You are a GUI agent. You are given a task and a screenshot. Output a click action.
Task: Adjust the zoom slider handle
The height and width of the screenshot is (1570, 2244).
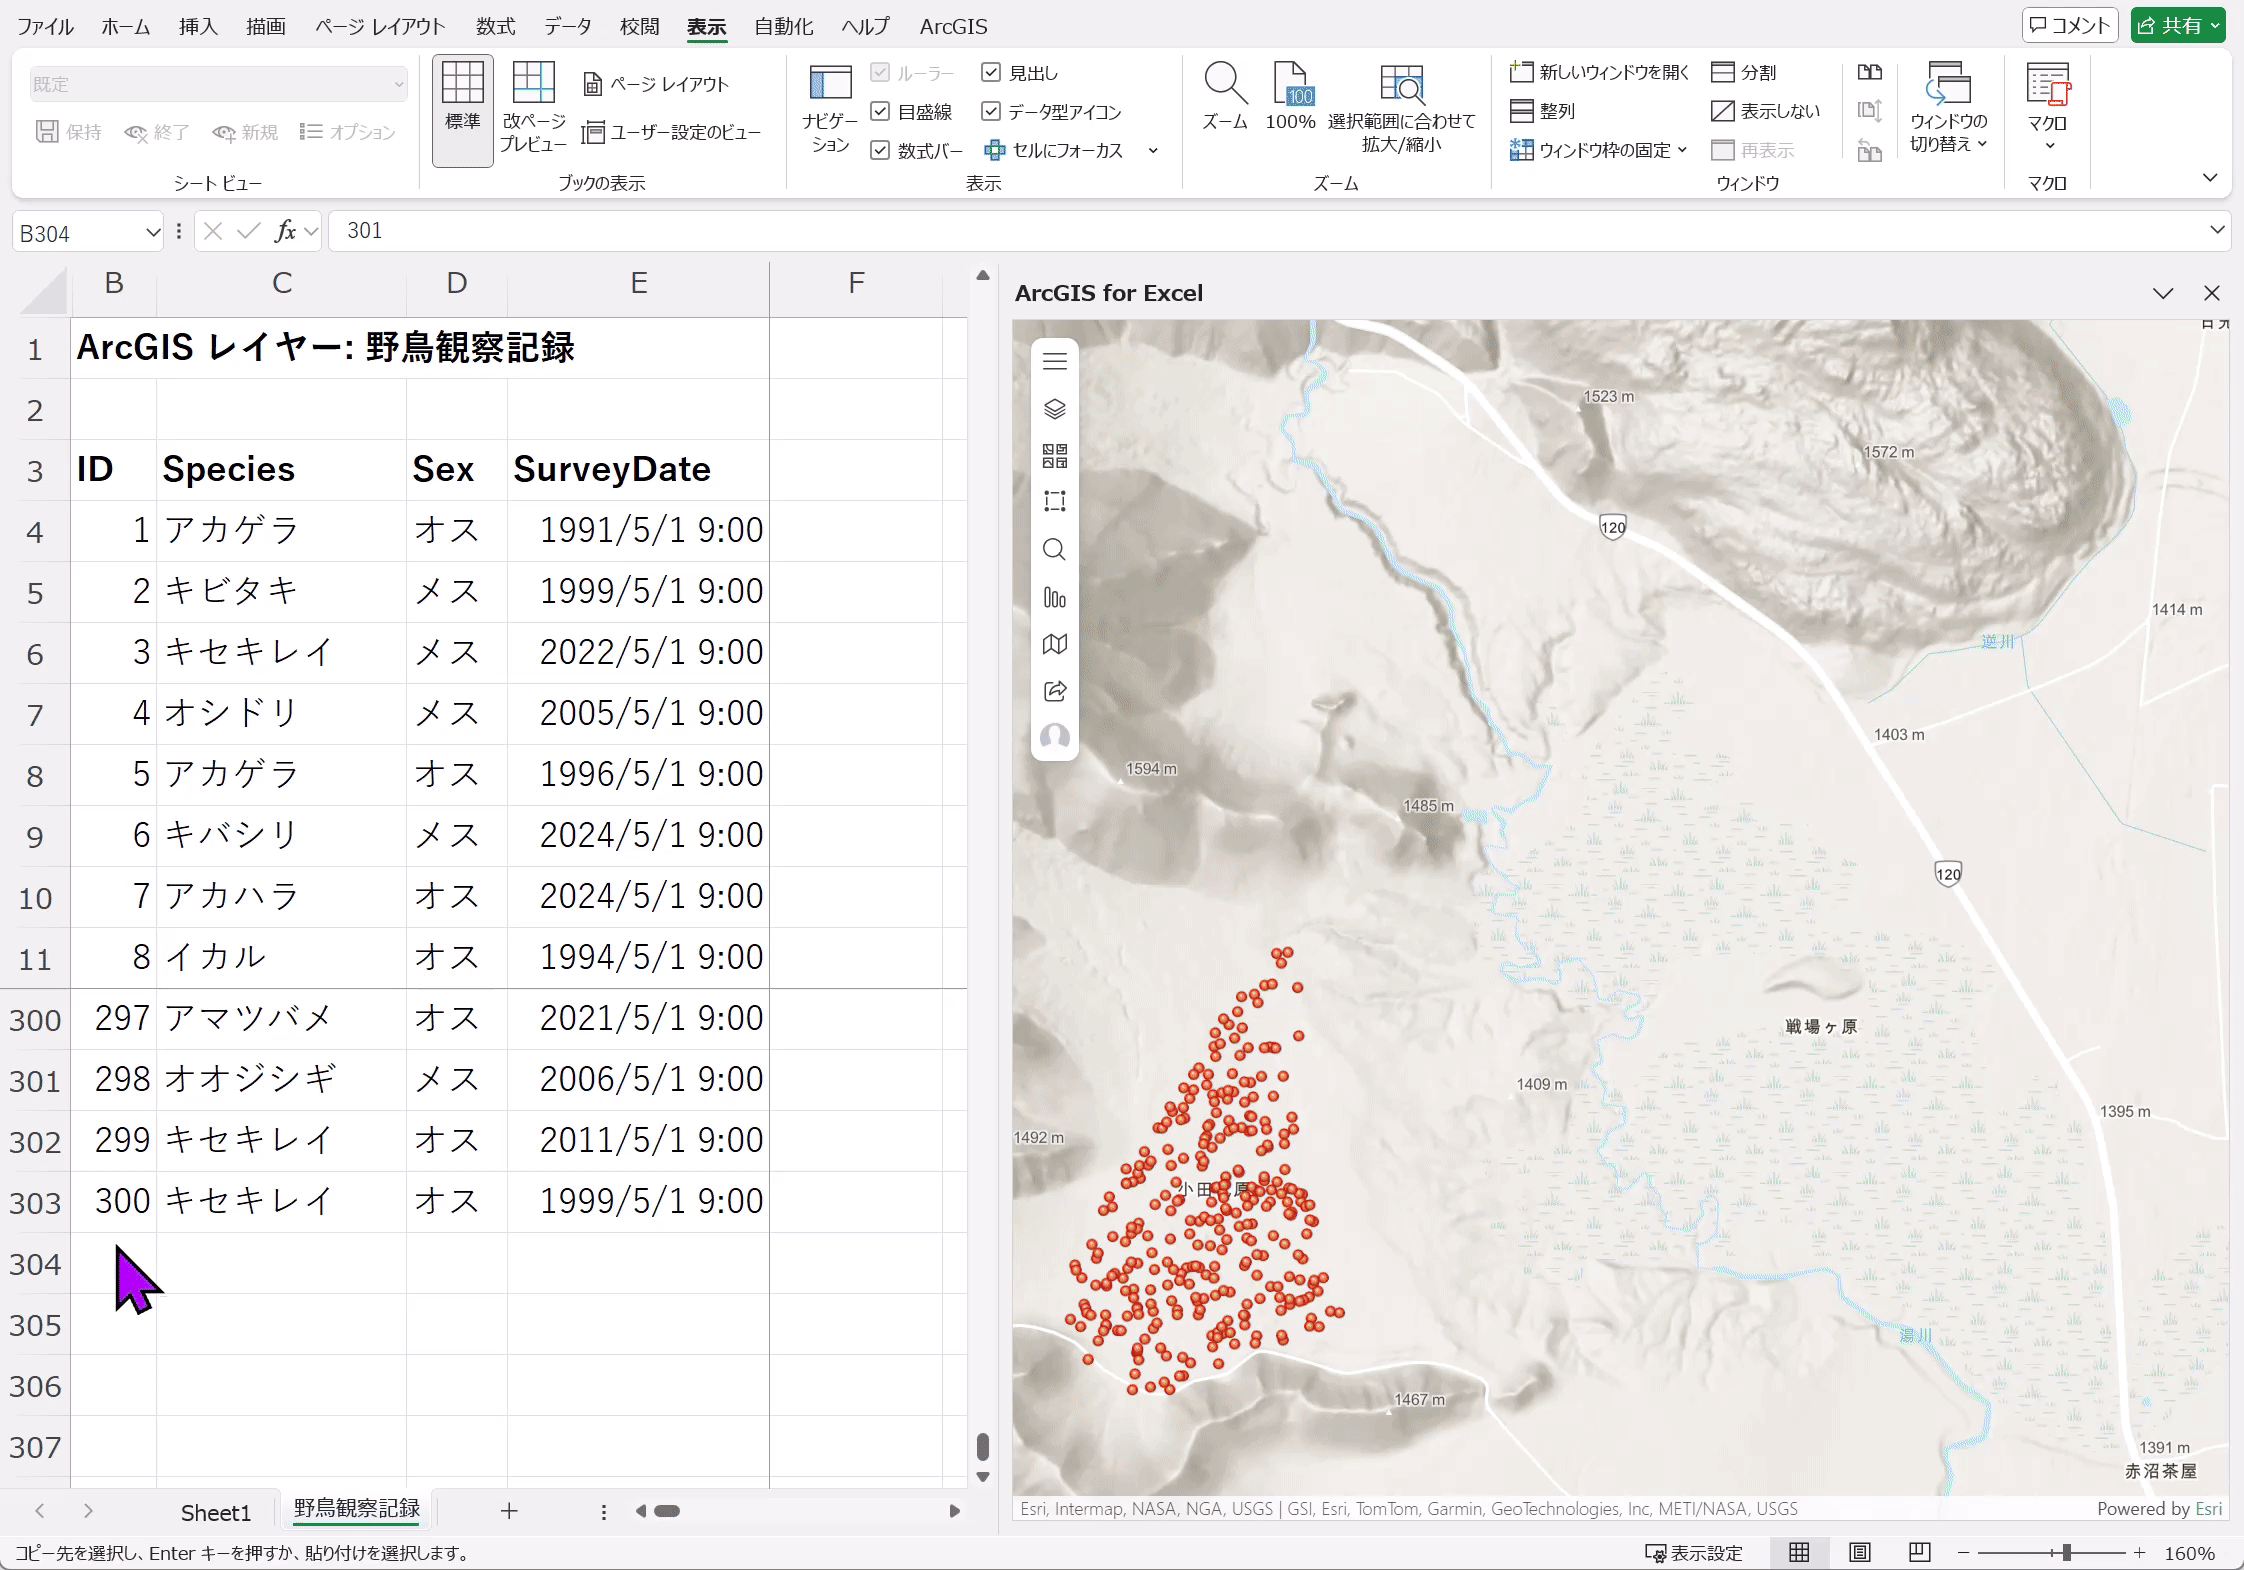pyautogui.click(x=2066, y=1552)
